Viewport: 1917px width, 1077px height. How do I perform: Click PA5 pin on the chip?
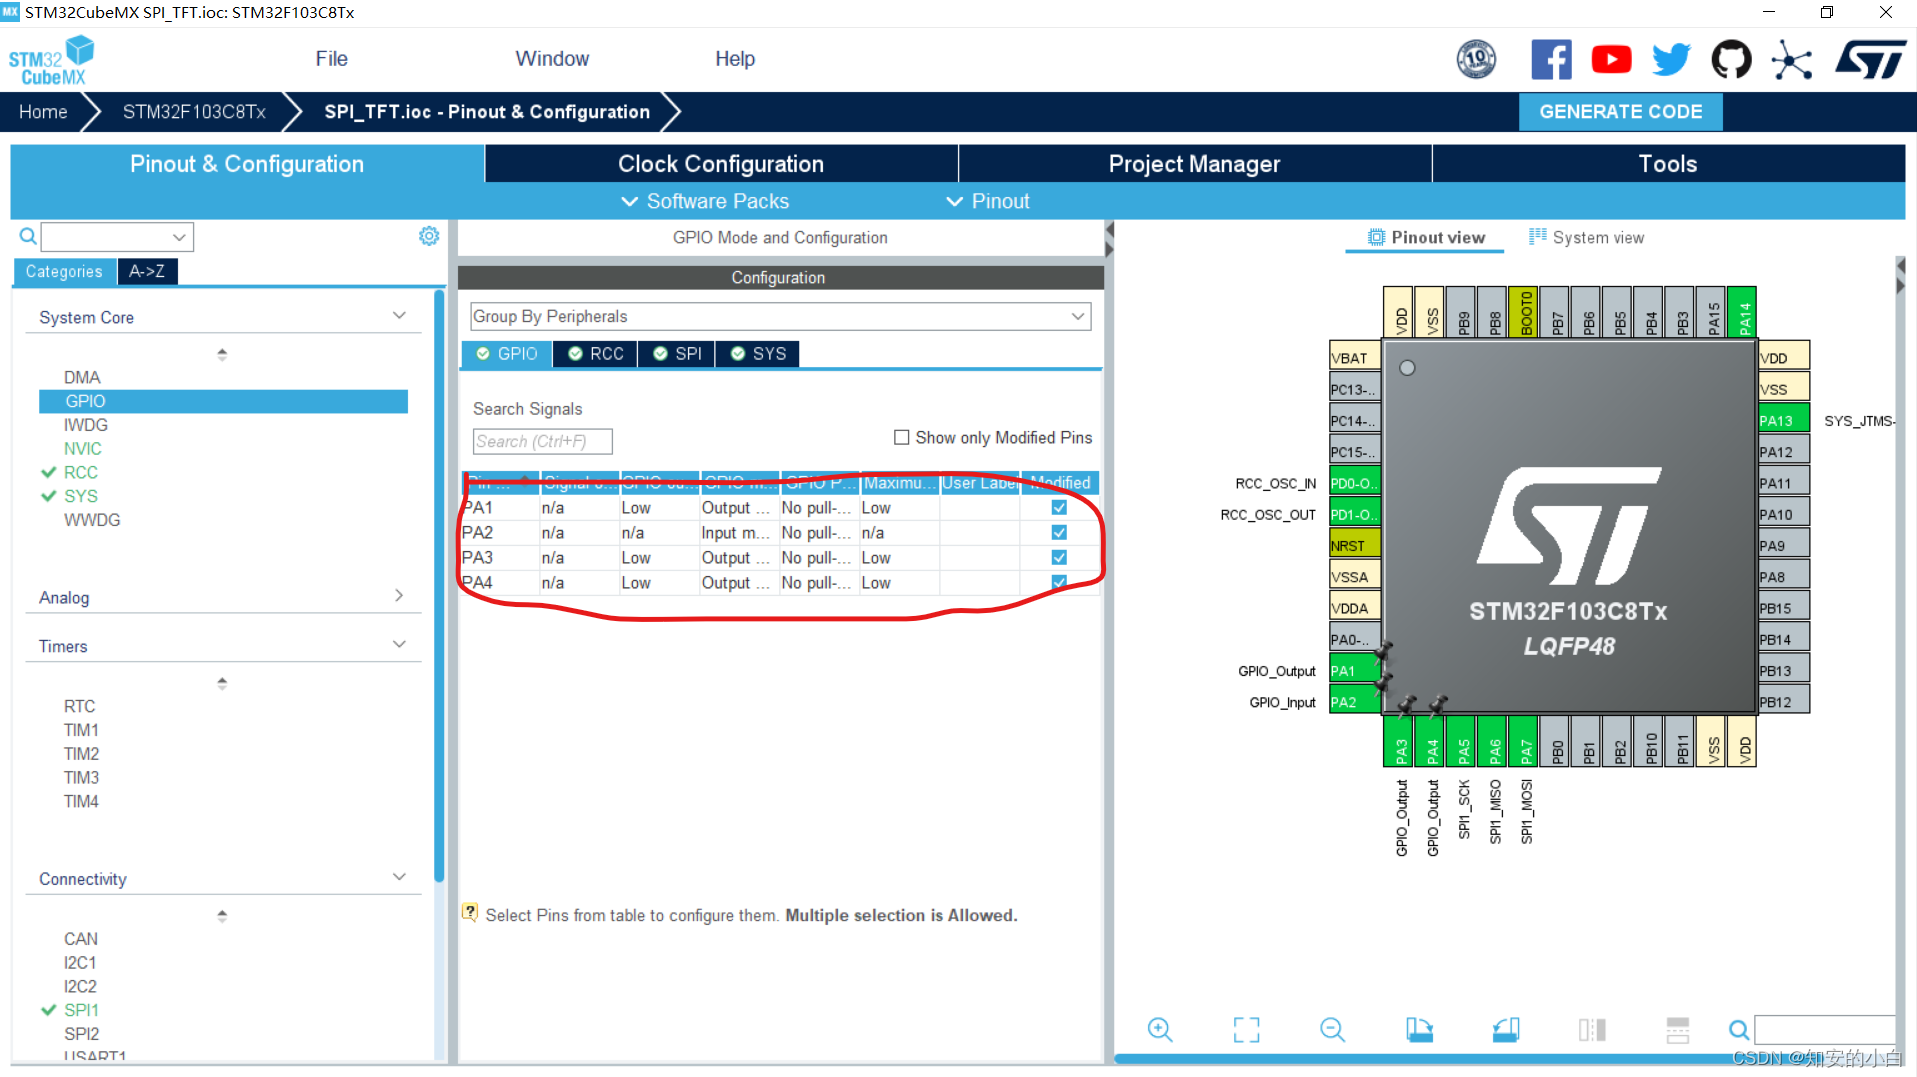pyautogui.click(x=1463, y=741)
